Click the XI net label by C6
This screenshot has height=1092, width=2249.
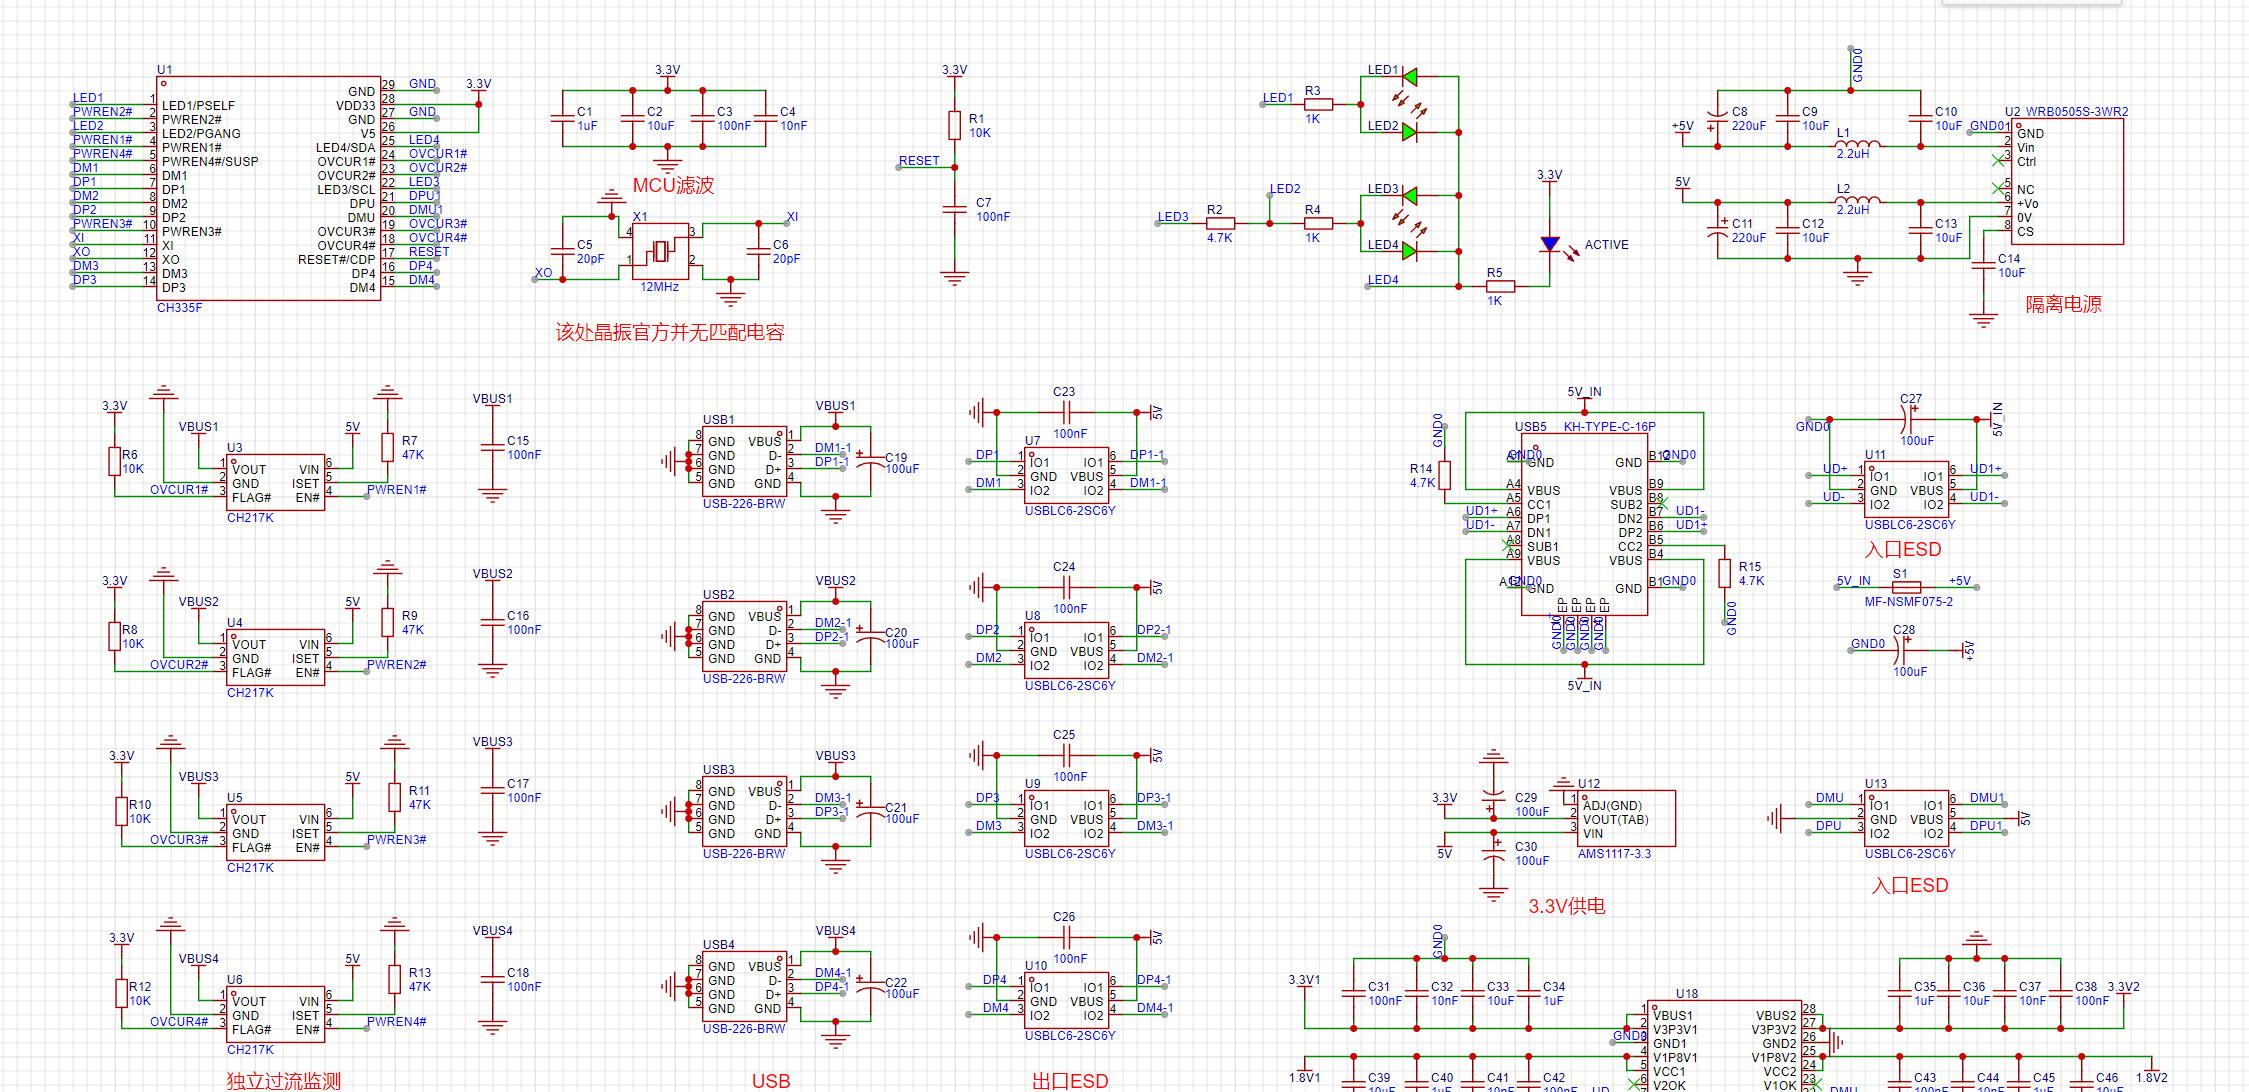click(x=792, y=216)
